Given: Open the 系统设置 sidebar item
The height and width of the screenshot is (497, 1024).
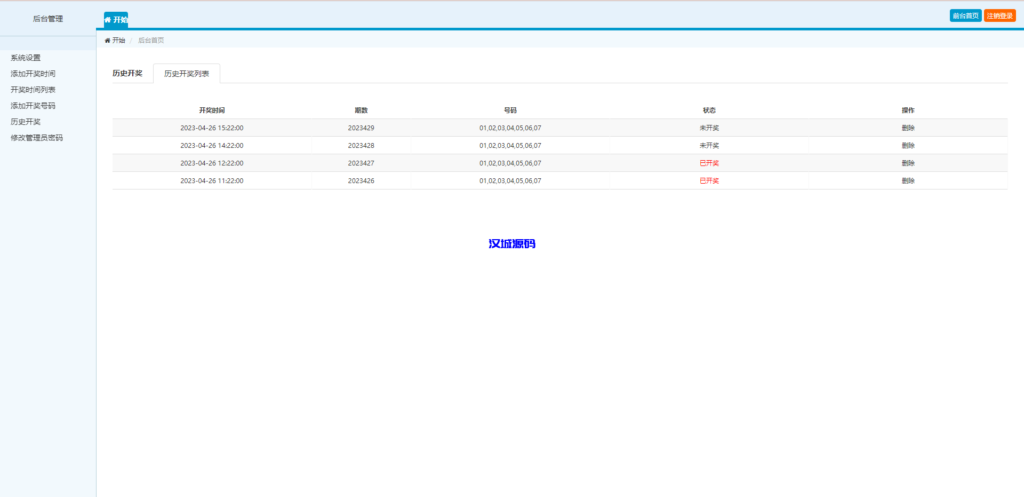Looking at the screenshot, I should click(x=26, y=58).
